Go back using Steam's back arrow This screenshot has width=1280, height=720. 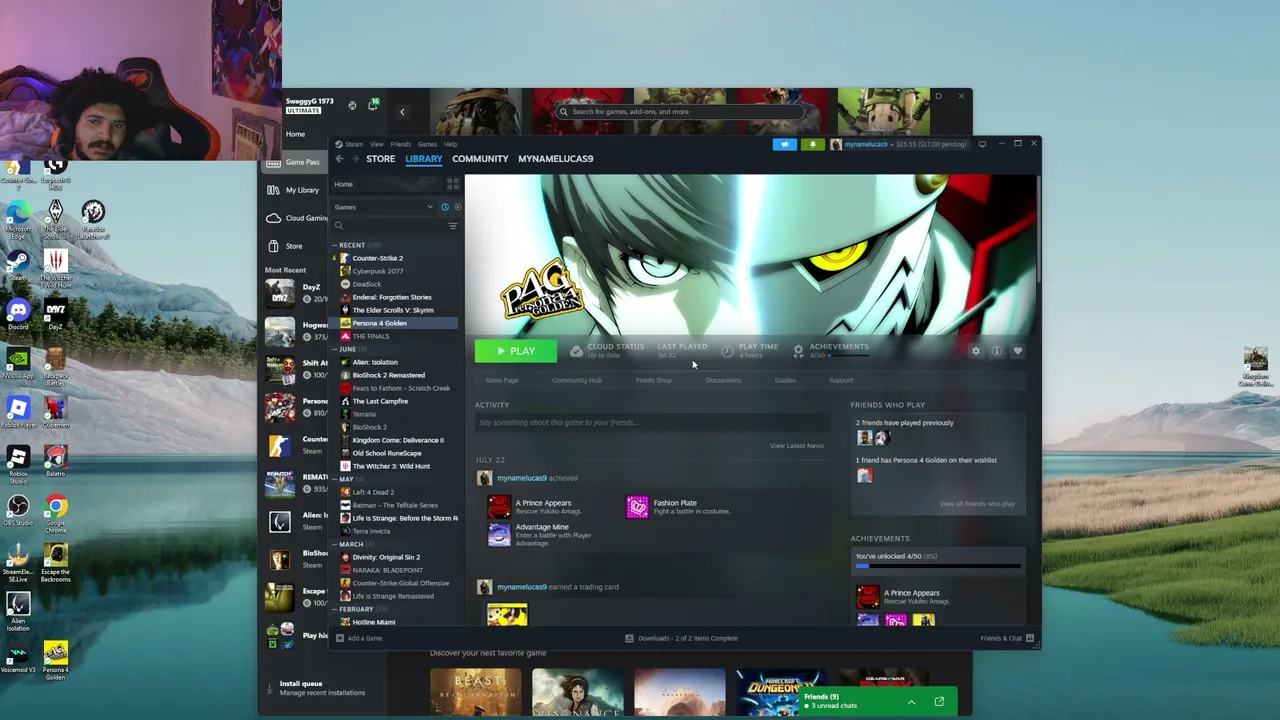tap(339, 159)
